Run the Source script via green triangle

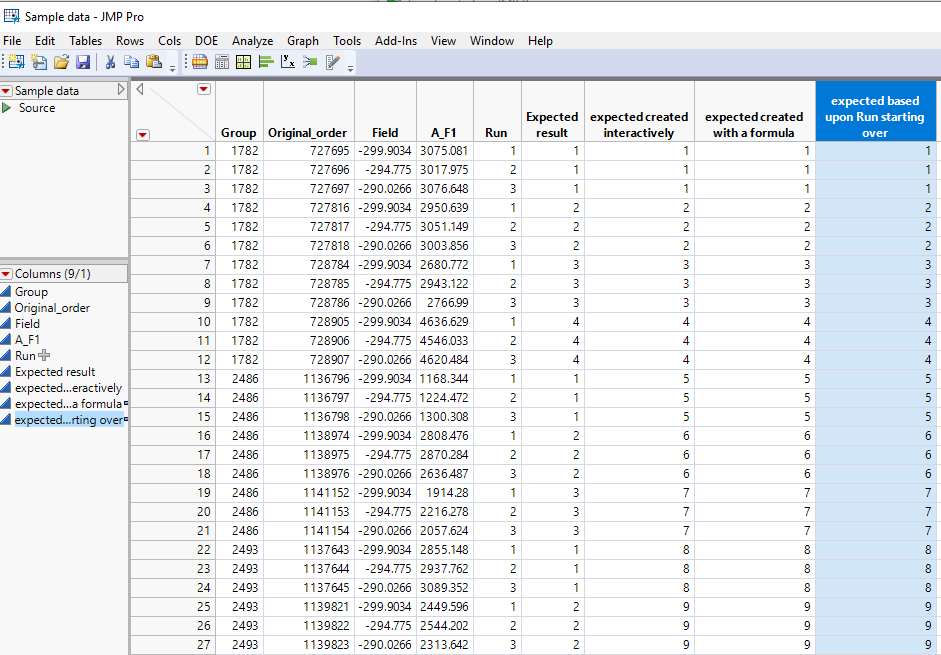tap(7, 108)
